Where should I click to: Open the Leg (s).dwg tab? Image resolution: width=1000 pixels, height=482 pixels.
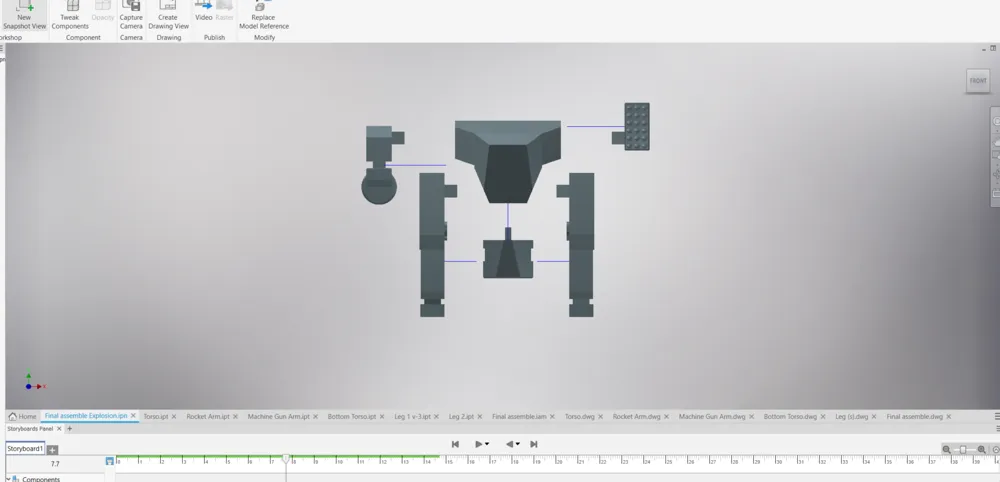point(851,416)
